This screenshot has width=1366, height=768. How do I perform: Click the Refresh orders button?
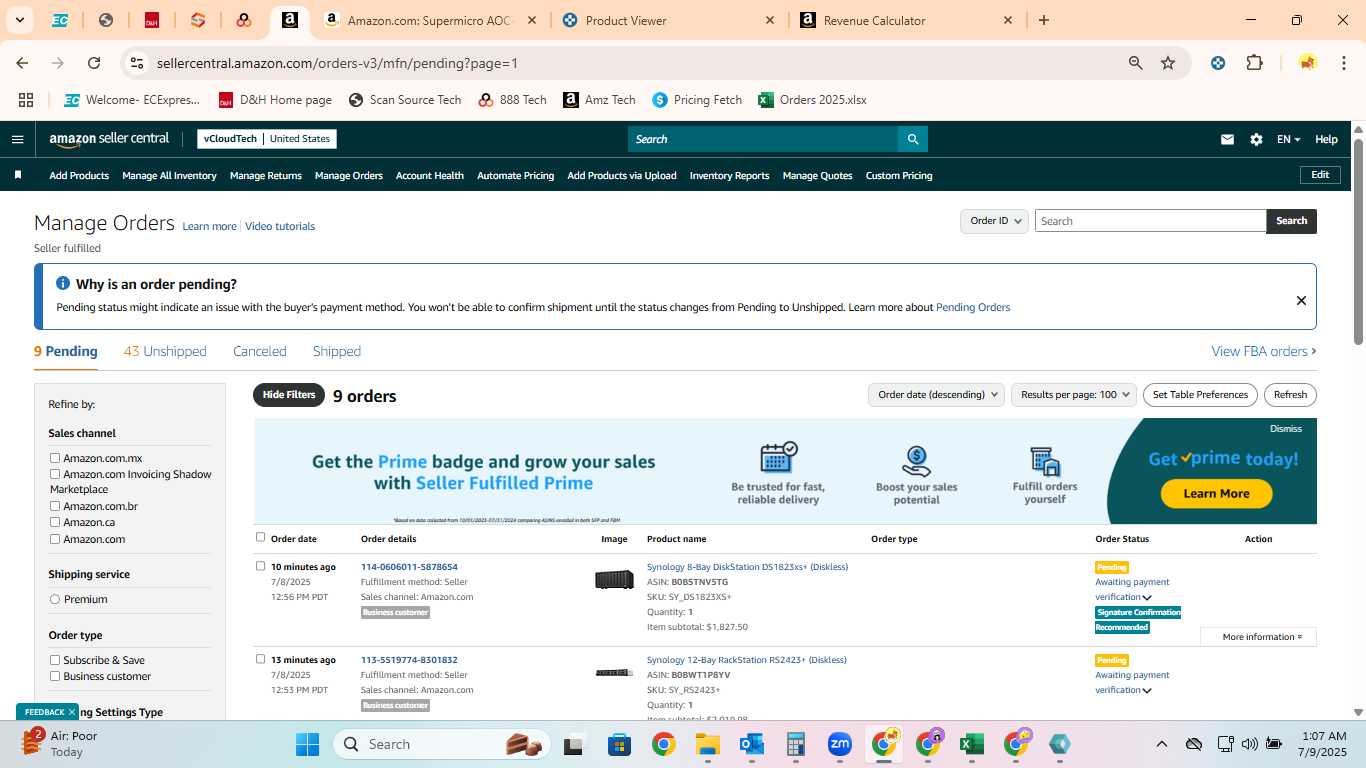click(x=1290, y=395)
